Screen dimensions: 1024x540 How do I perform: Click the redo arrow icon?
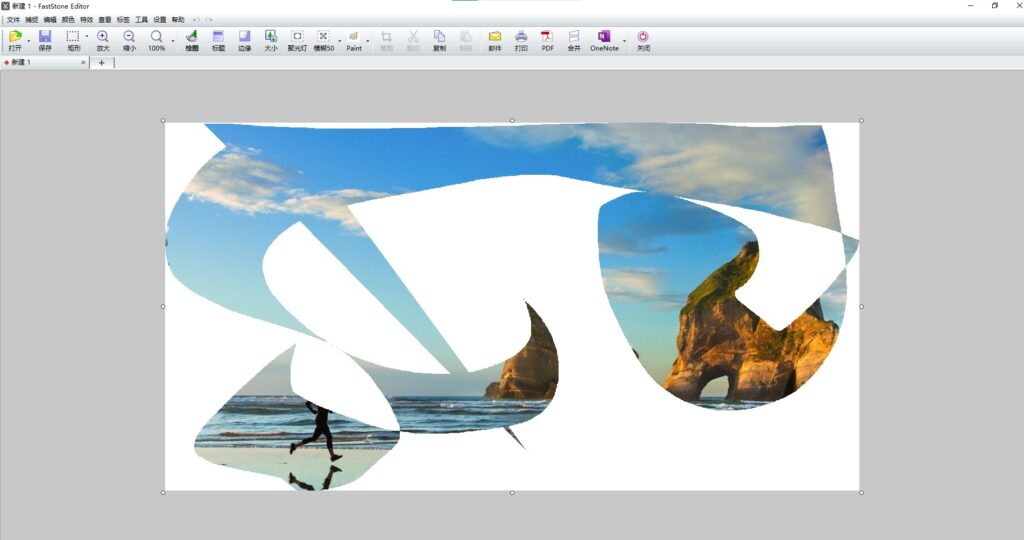coord(209,20)
